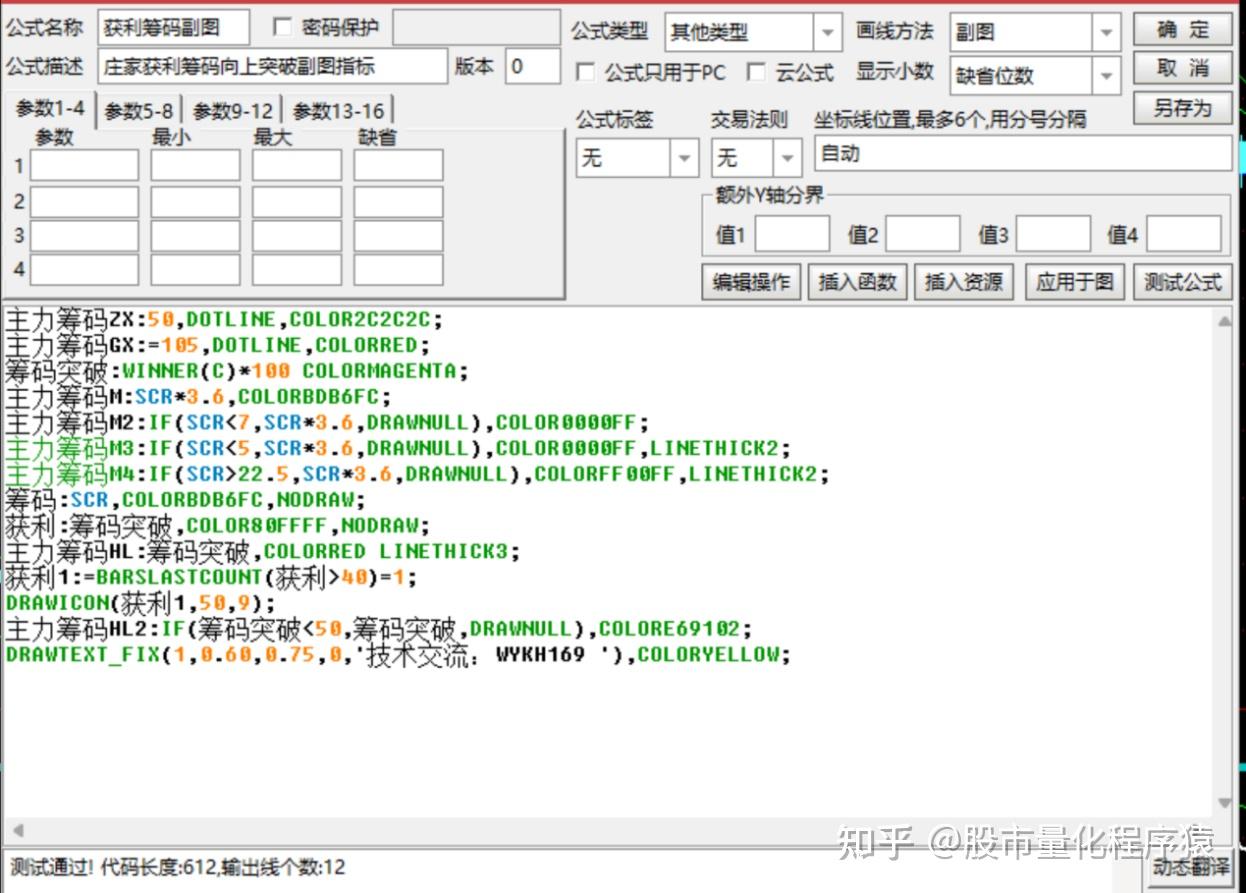Image resolution: width=1246 pixels, height=893 pixels.
Task: Open the 显示小数 dropdown
Action: point(1106,75)
